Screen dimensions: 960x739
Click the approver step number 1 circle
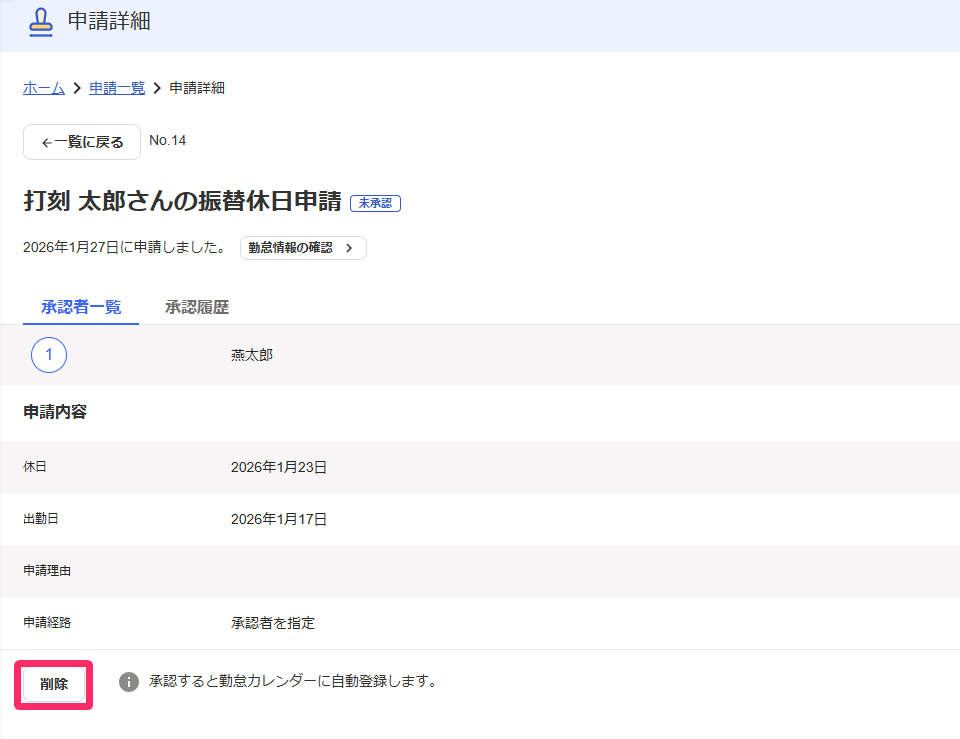49,355
